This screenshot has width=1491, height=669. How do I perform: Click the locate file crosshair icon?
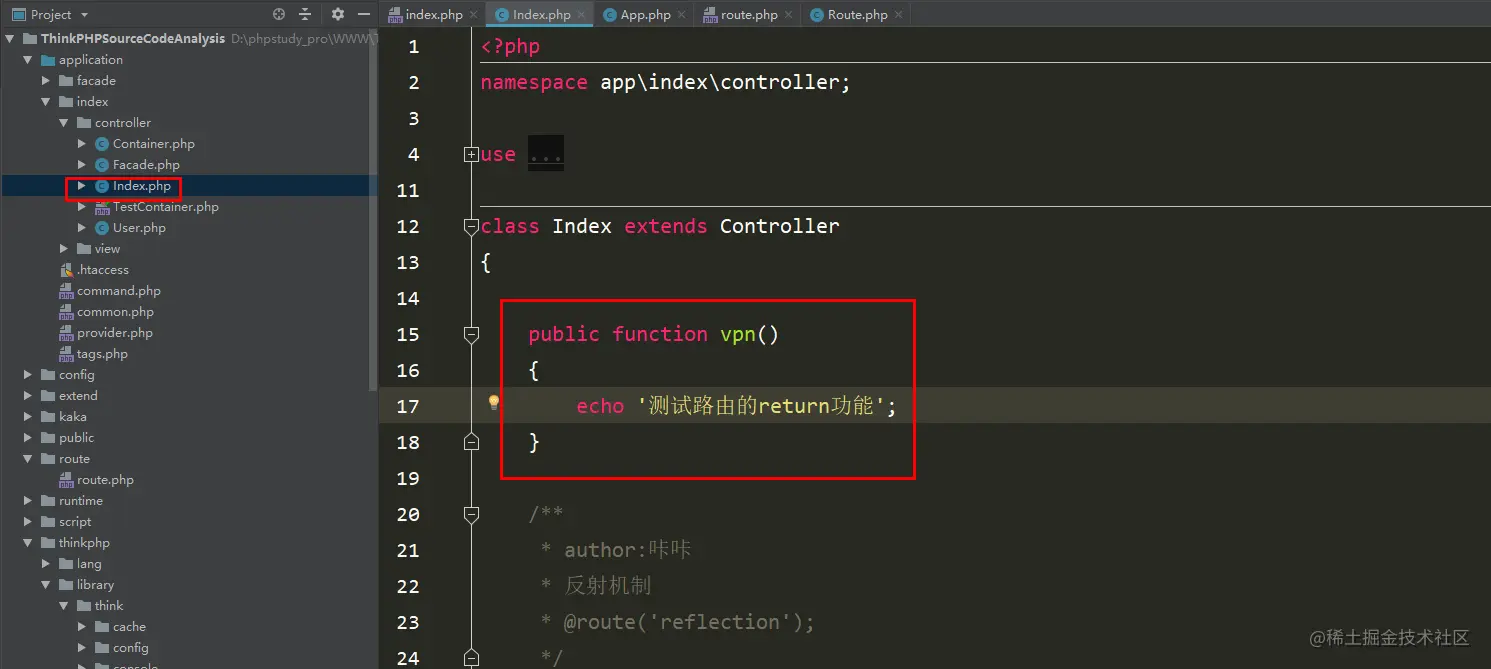pyautogui.click(x=279, y=14)
